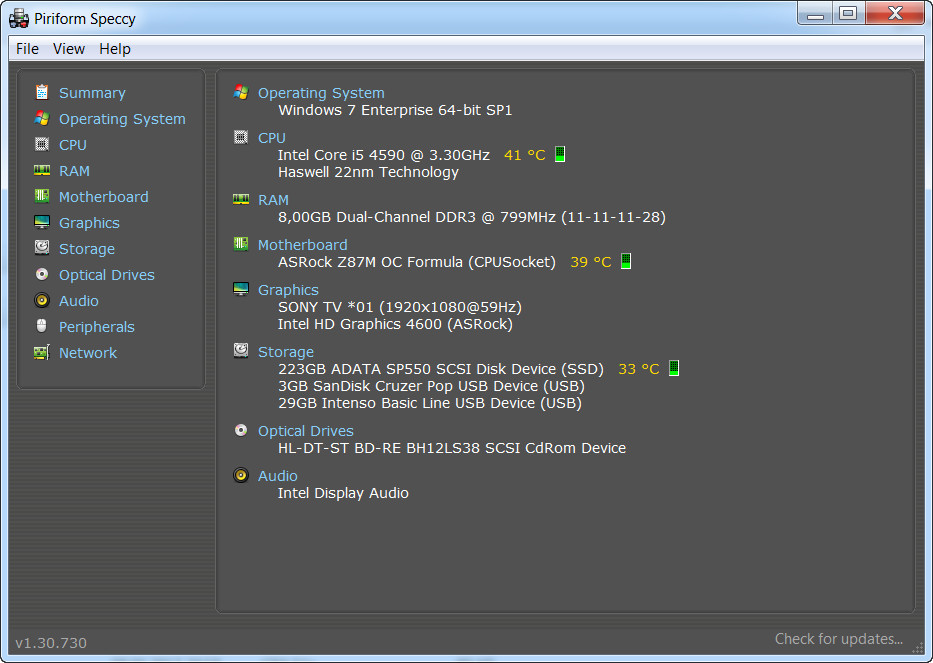The width and height of the screenshot is (933, 663).
Task: Open the View menu
Action: (69, 49)
